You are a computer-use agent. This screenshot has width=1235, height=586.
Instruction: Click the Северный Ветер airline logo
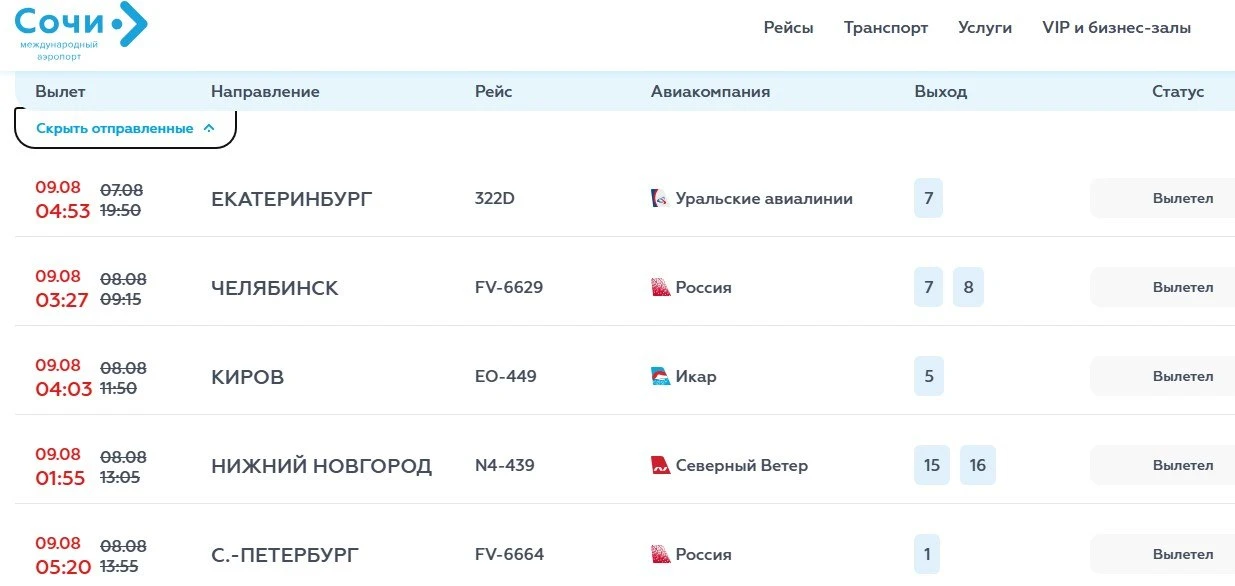[660, 465]
